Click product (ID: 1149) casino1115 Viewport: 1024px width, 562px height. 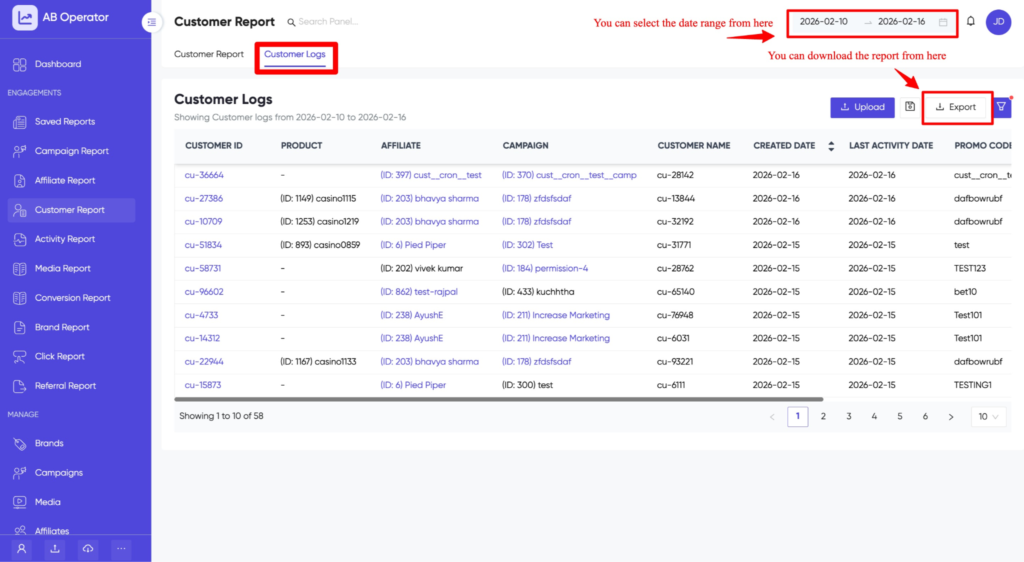click(318, 198)
